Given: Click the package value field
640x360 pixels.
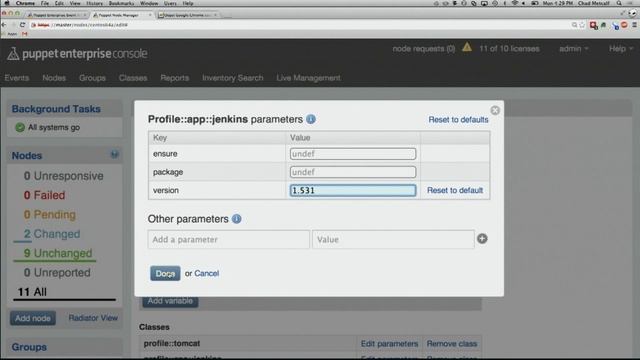Looking at the screenshot, I should click(353, 172).
